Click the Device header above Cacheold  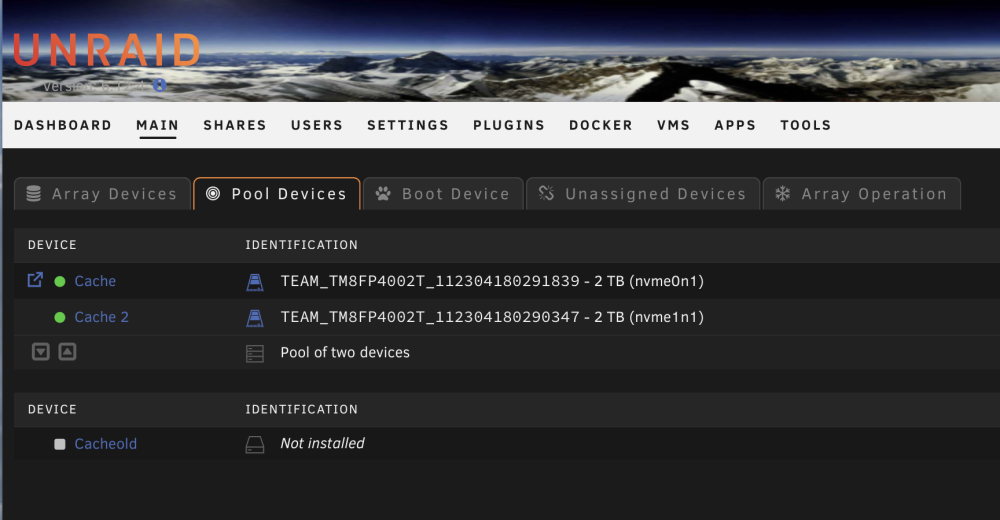(x=52, y=410)
